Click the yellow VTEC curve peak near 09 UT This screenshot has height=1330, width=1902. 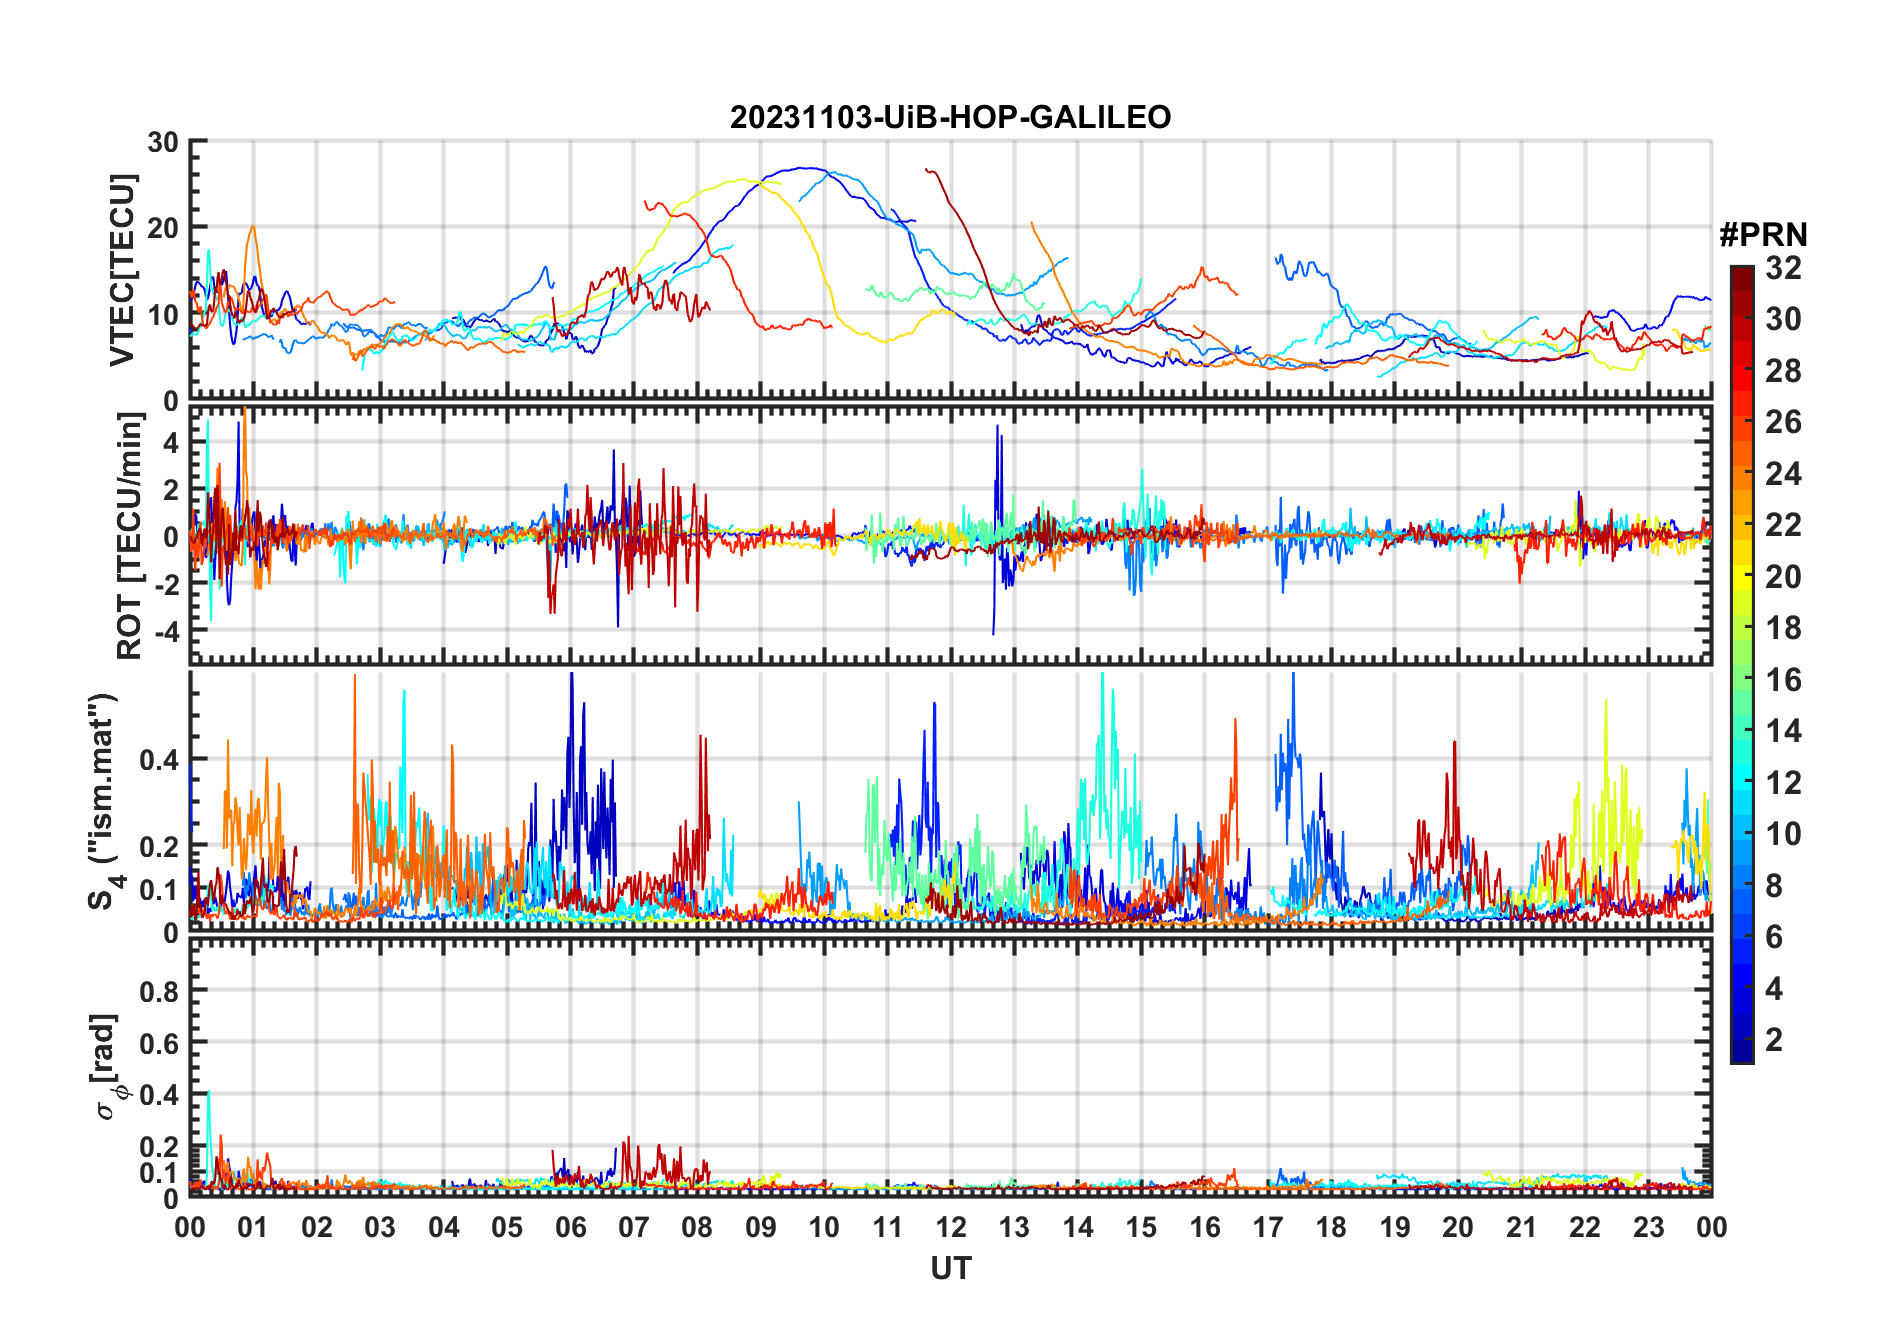[743, 180]
